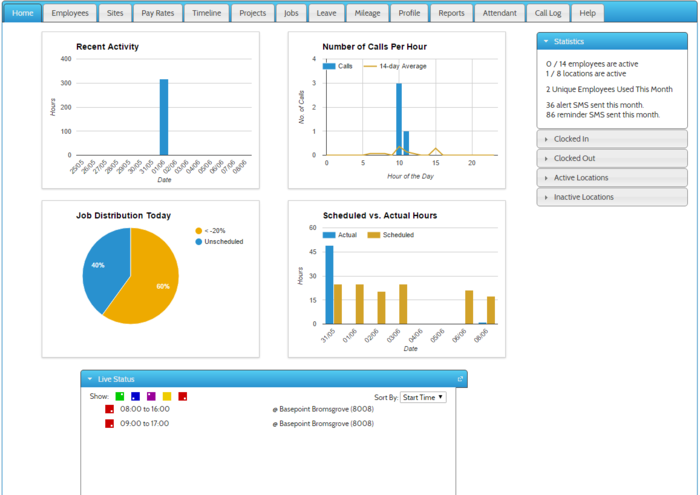Open the Sort By Start Time dropdown

coord(423,397)
